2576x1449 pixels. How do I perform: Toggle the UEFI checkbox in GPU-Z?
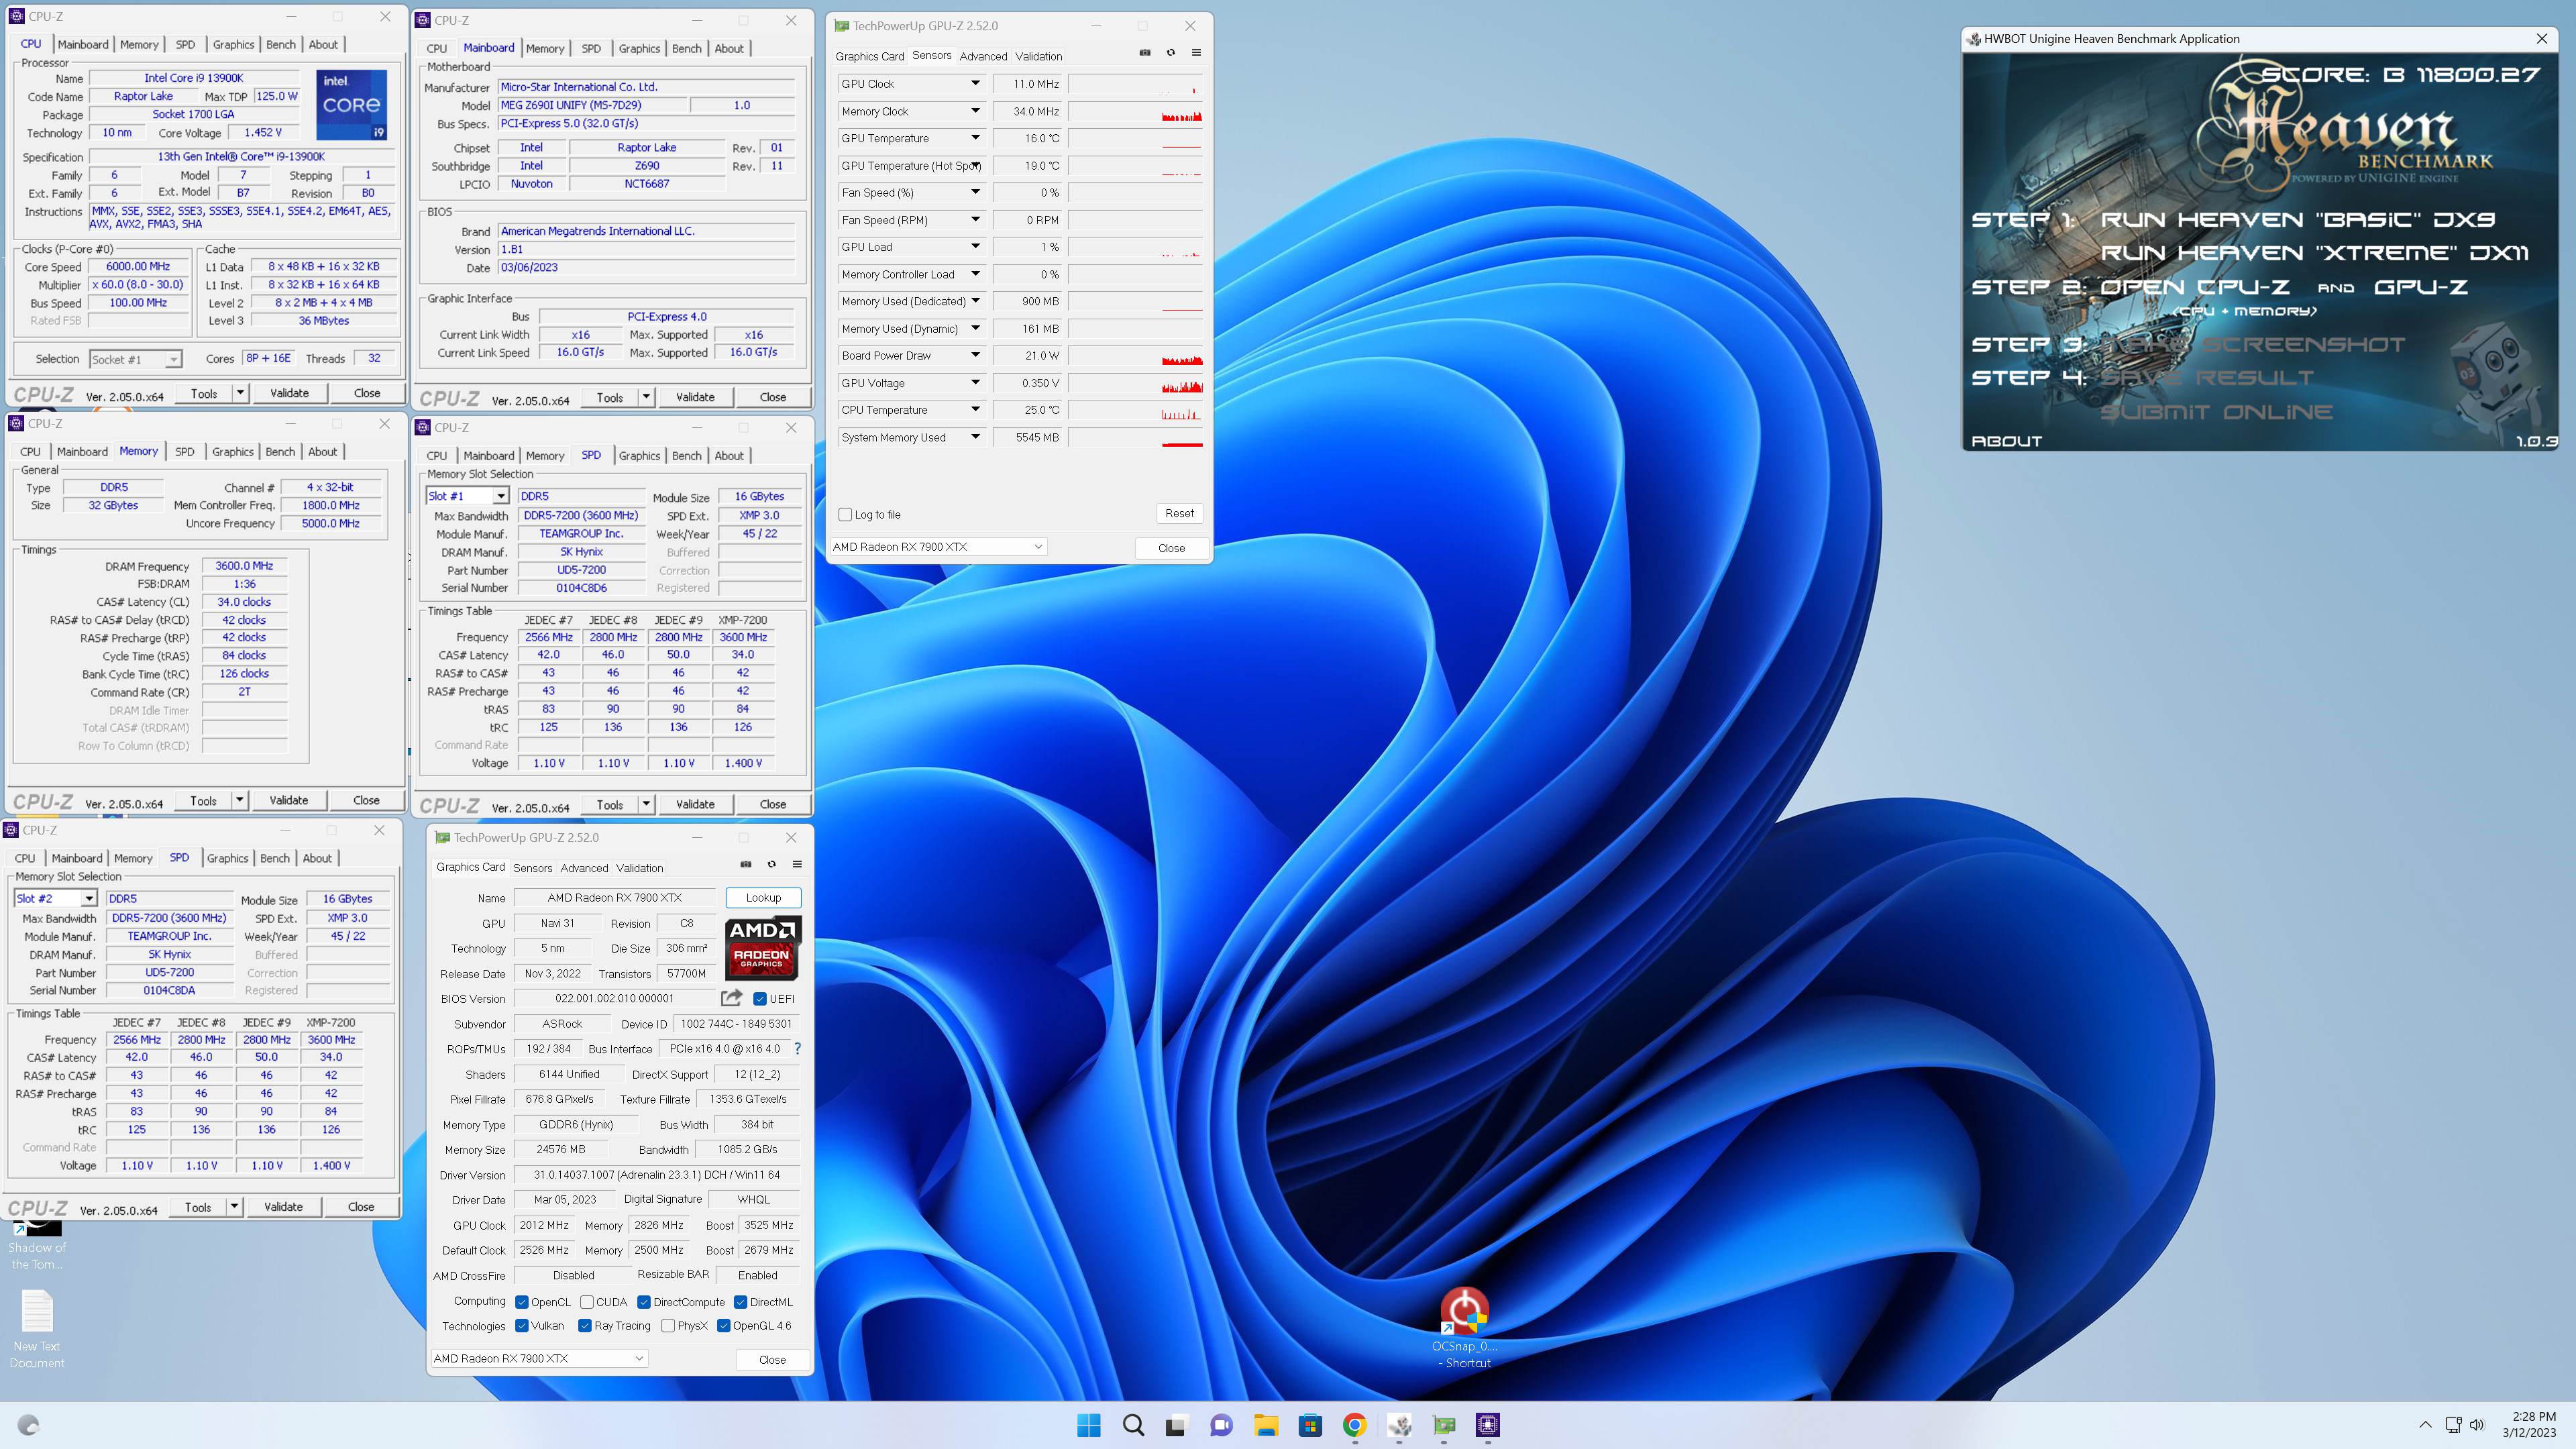(x=760, y=998)
